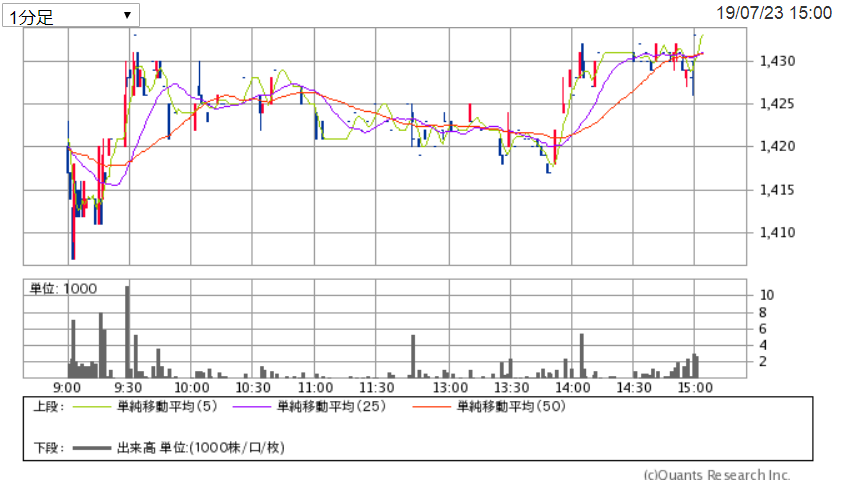Click the volume axis label 4
Screen dimensions: 853x489
763,345
